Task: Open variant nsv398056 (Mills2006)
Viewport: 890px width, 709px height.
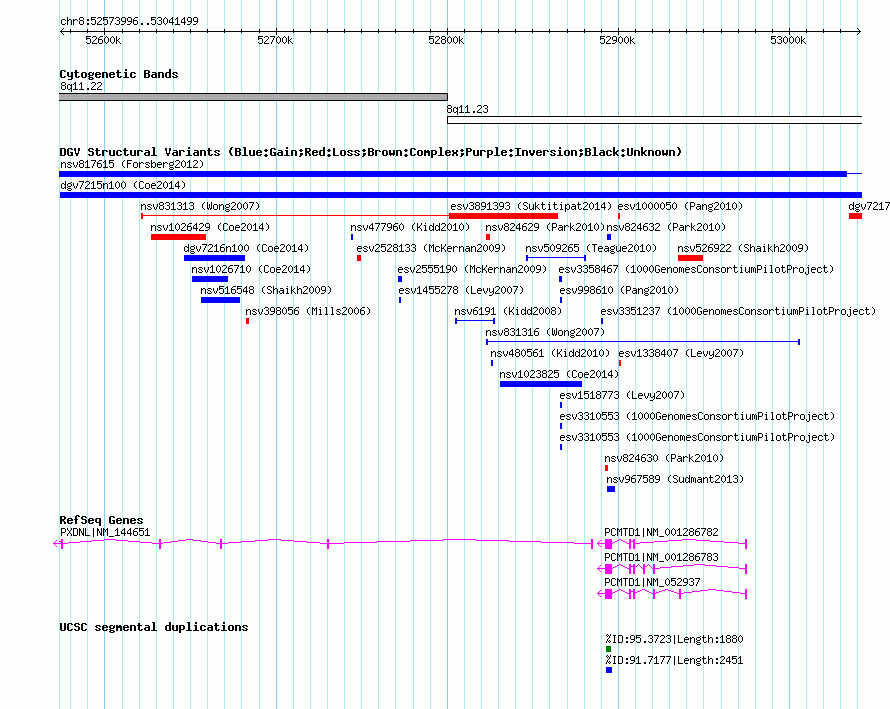Action: pos(308,311)
